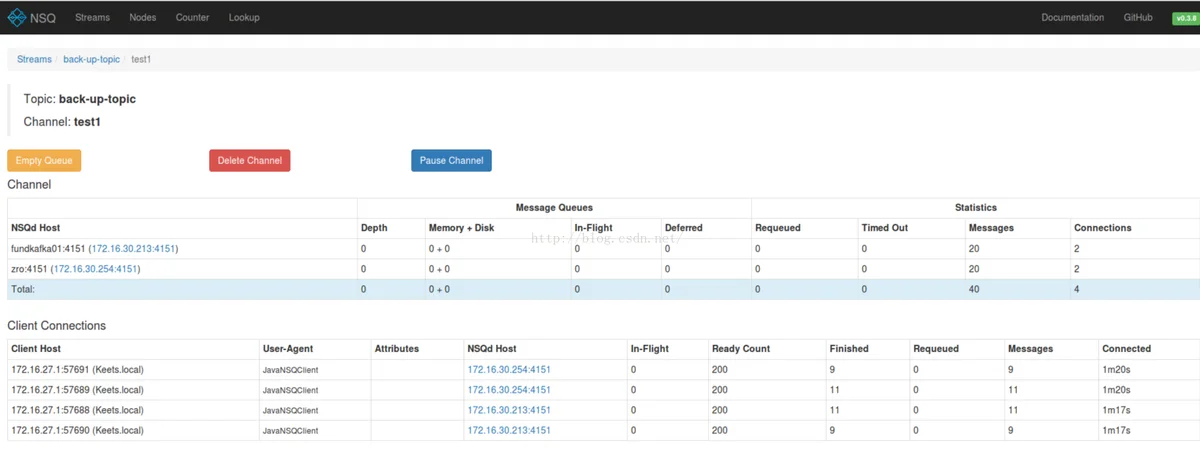Visit the GitHub link
This screenshot has width=1200, height=461.
point(1138,17)
